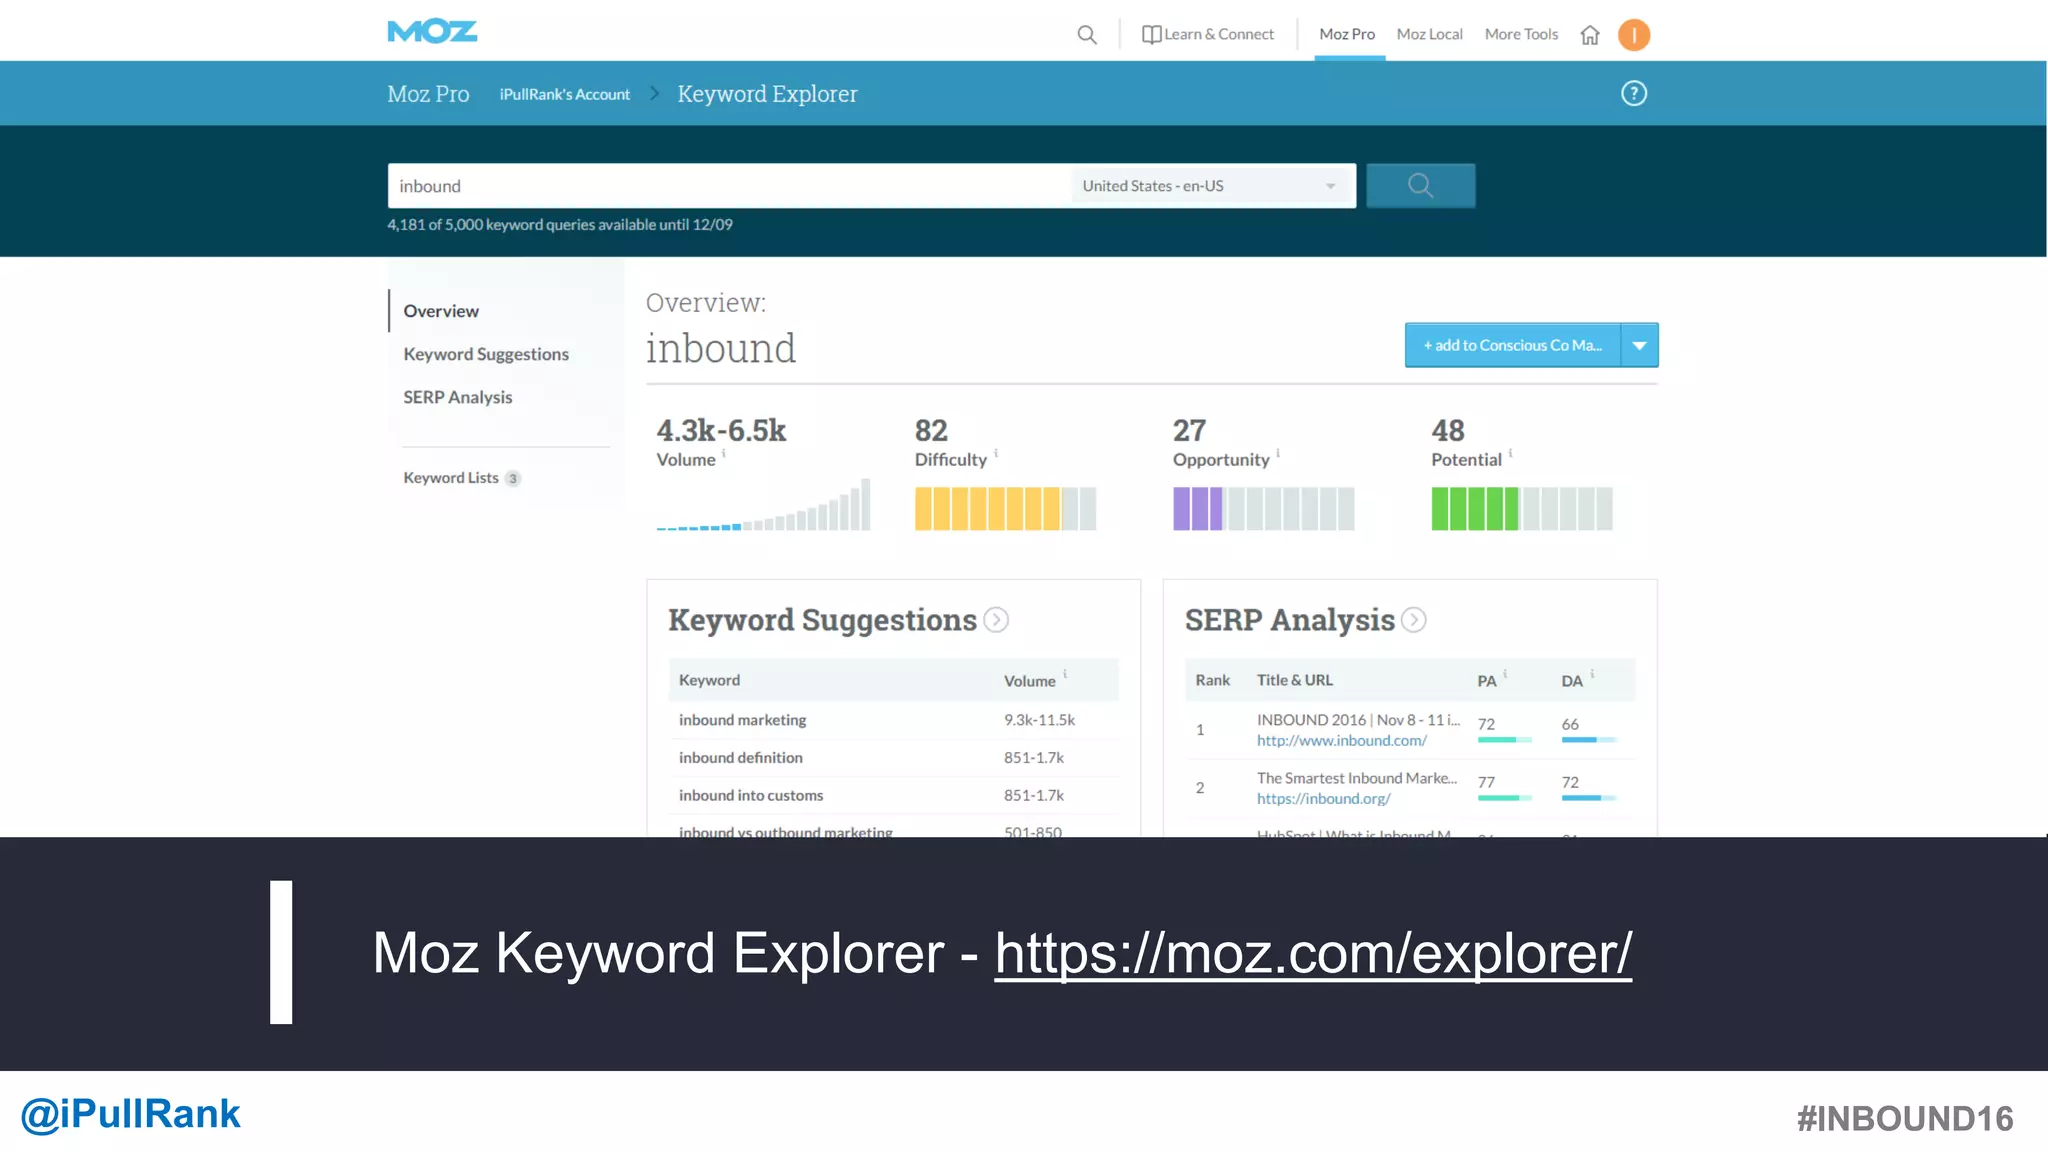Click the Keyword Explorer breadcrumb
Image resolution: width=2048 pixels, height=1152 pixels.
tap(767, 94)
